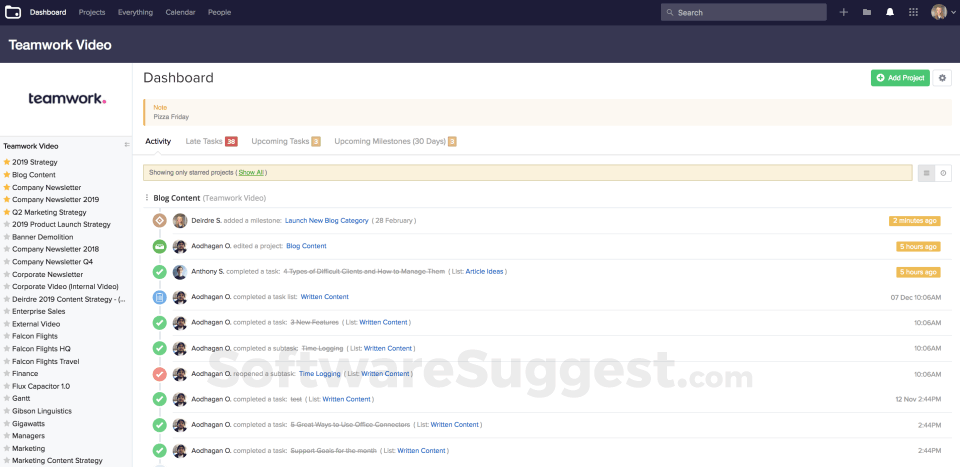Switch activity to time view icon
The height and width of the screenshot is (467, 960).
click(x=943, y=173)
